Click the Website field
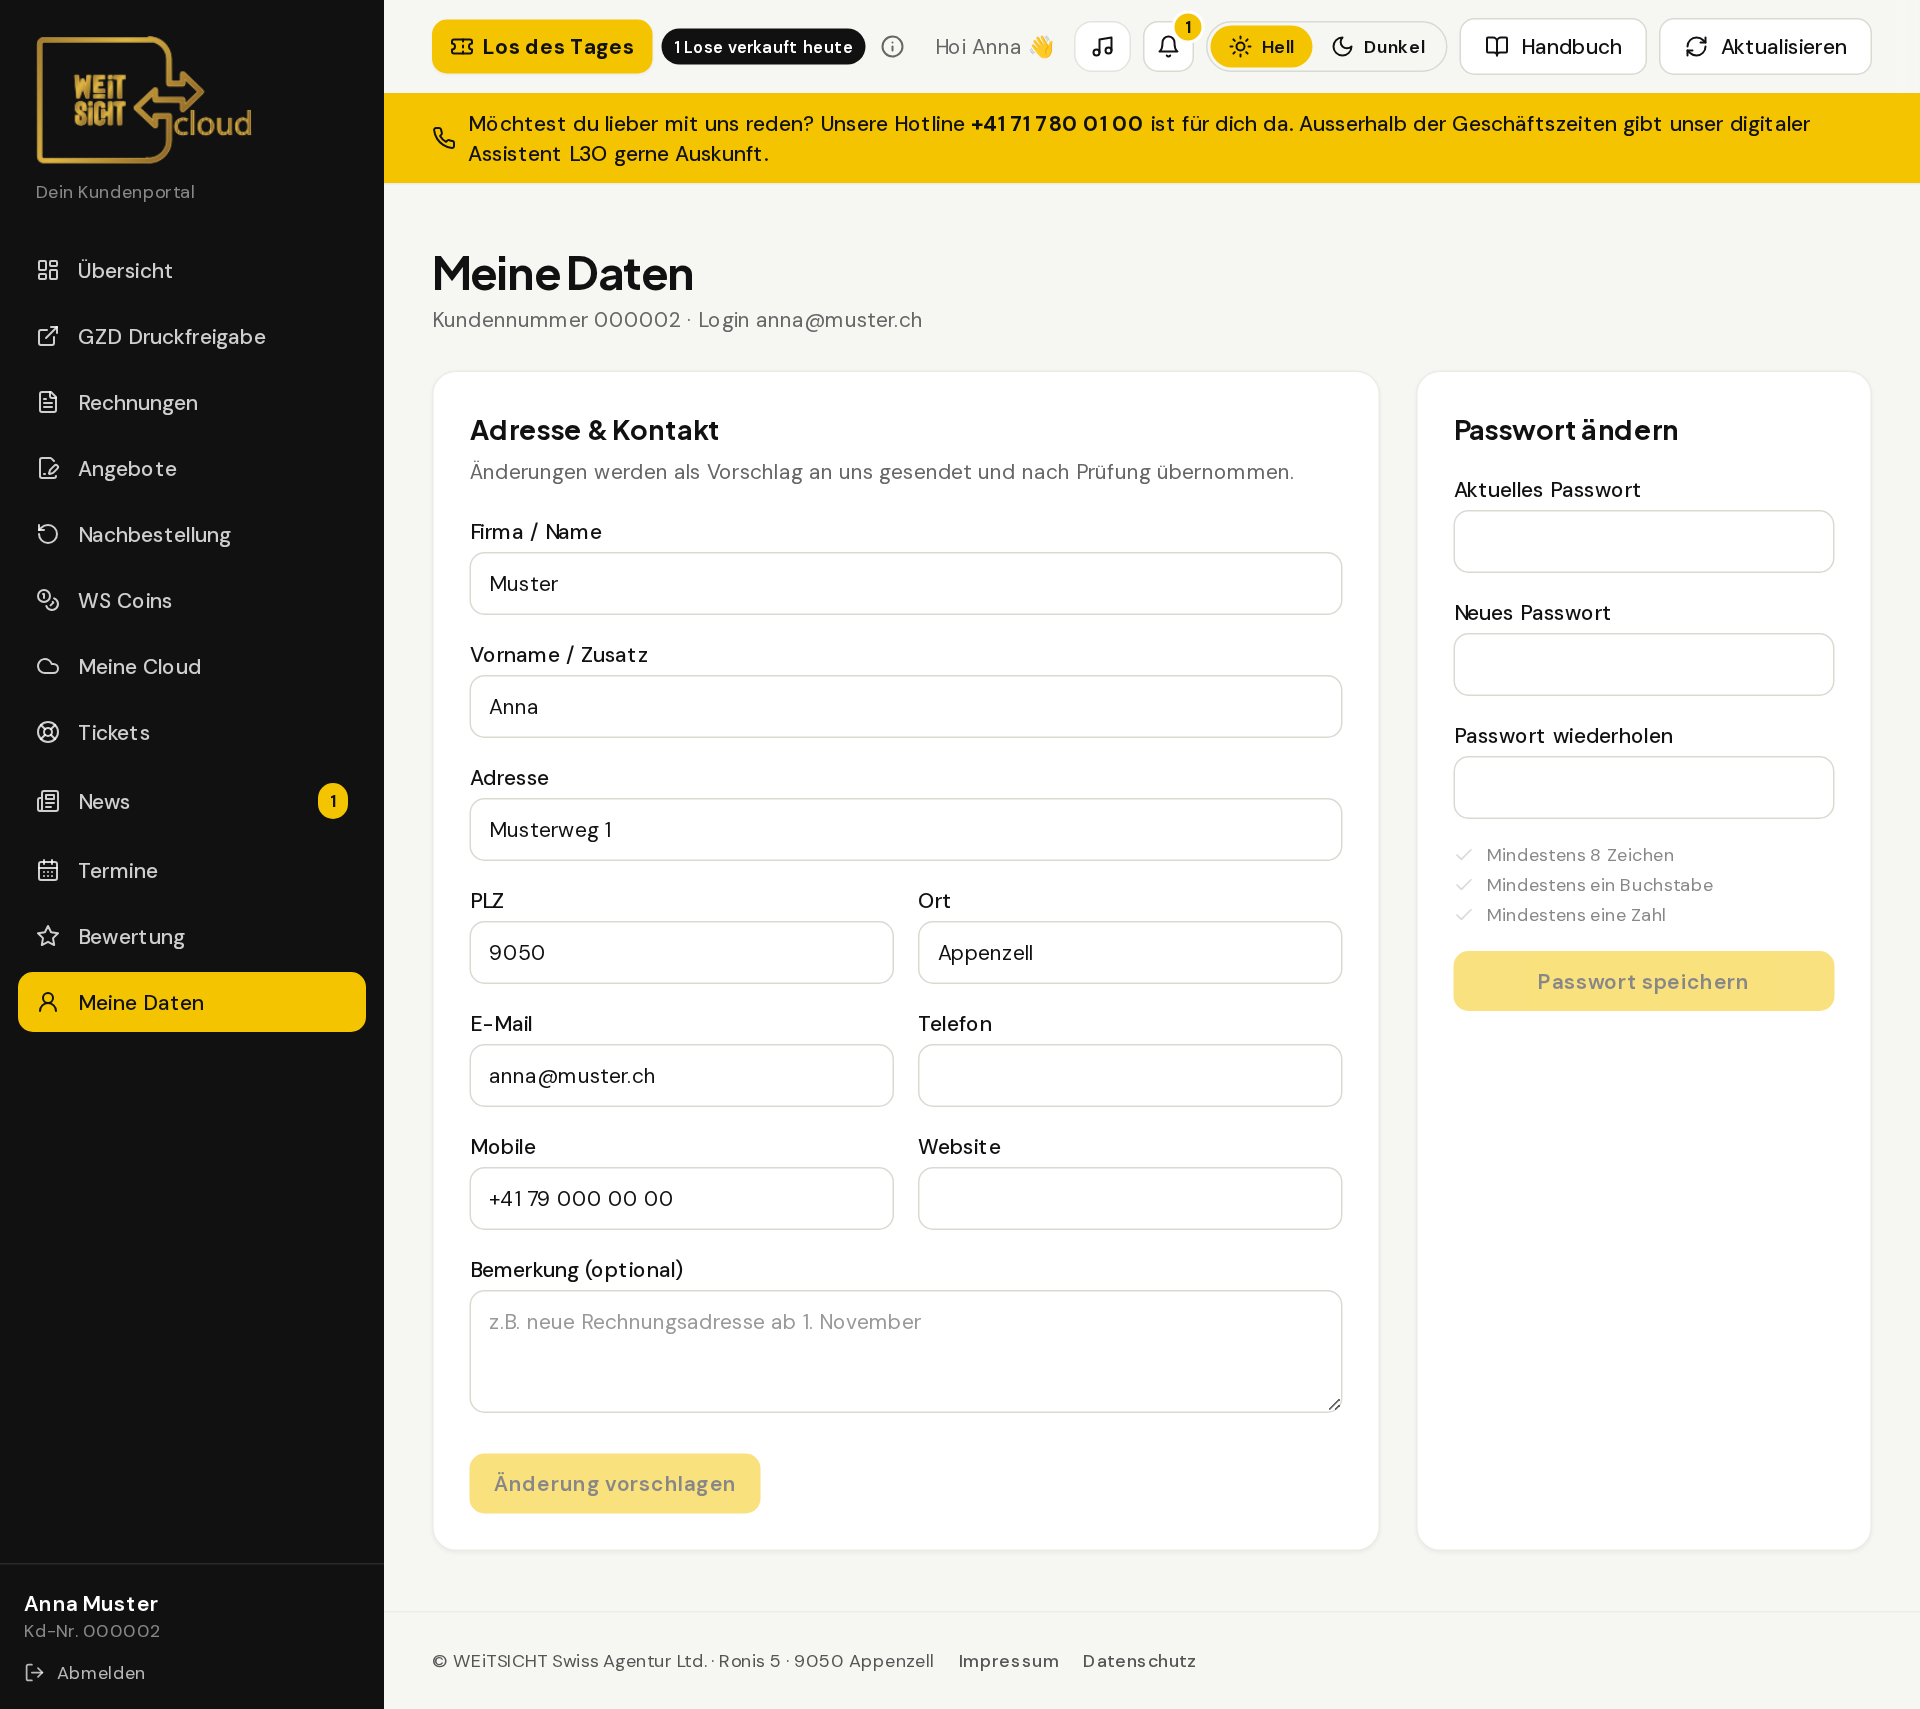Viewport: 1920px width, 1709px height. coord(1130,1199)
